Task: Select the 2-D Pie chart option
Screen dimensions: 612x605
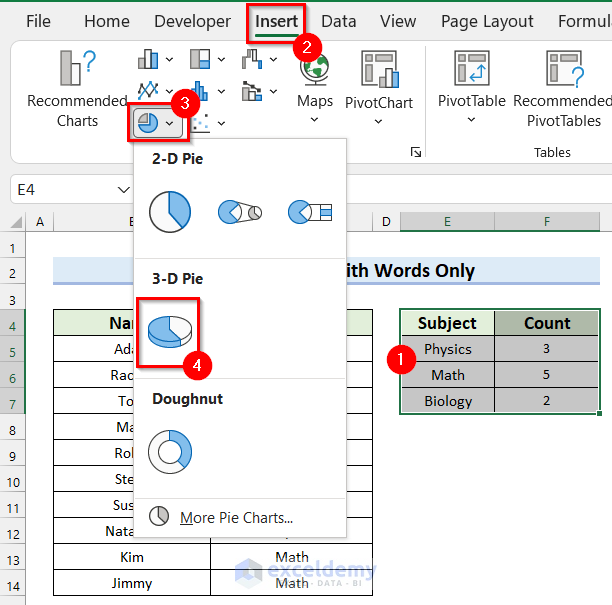Action: coord(169,211)
